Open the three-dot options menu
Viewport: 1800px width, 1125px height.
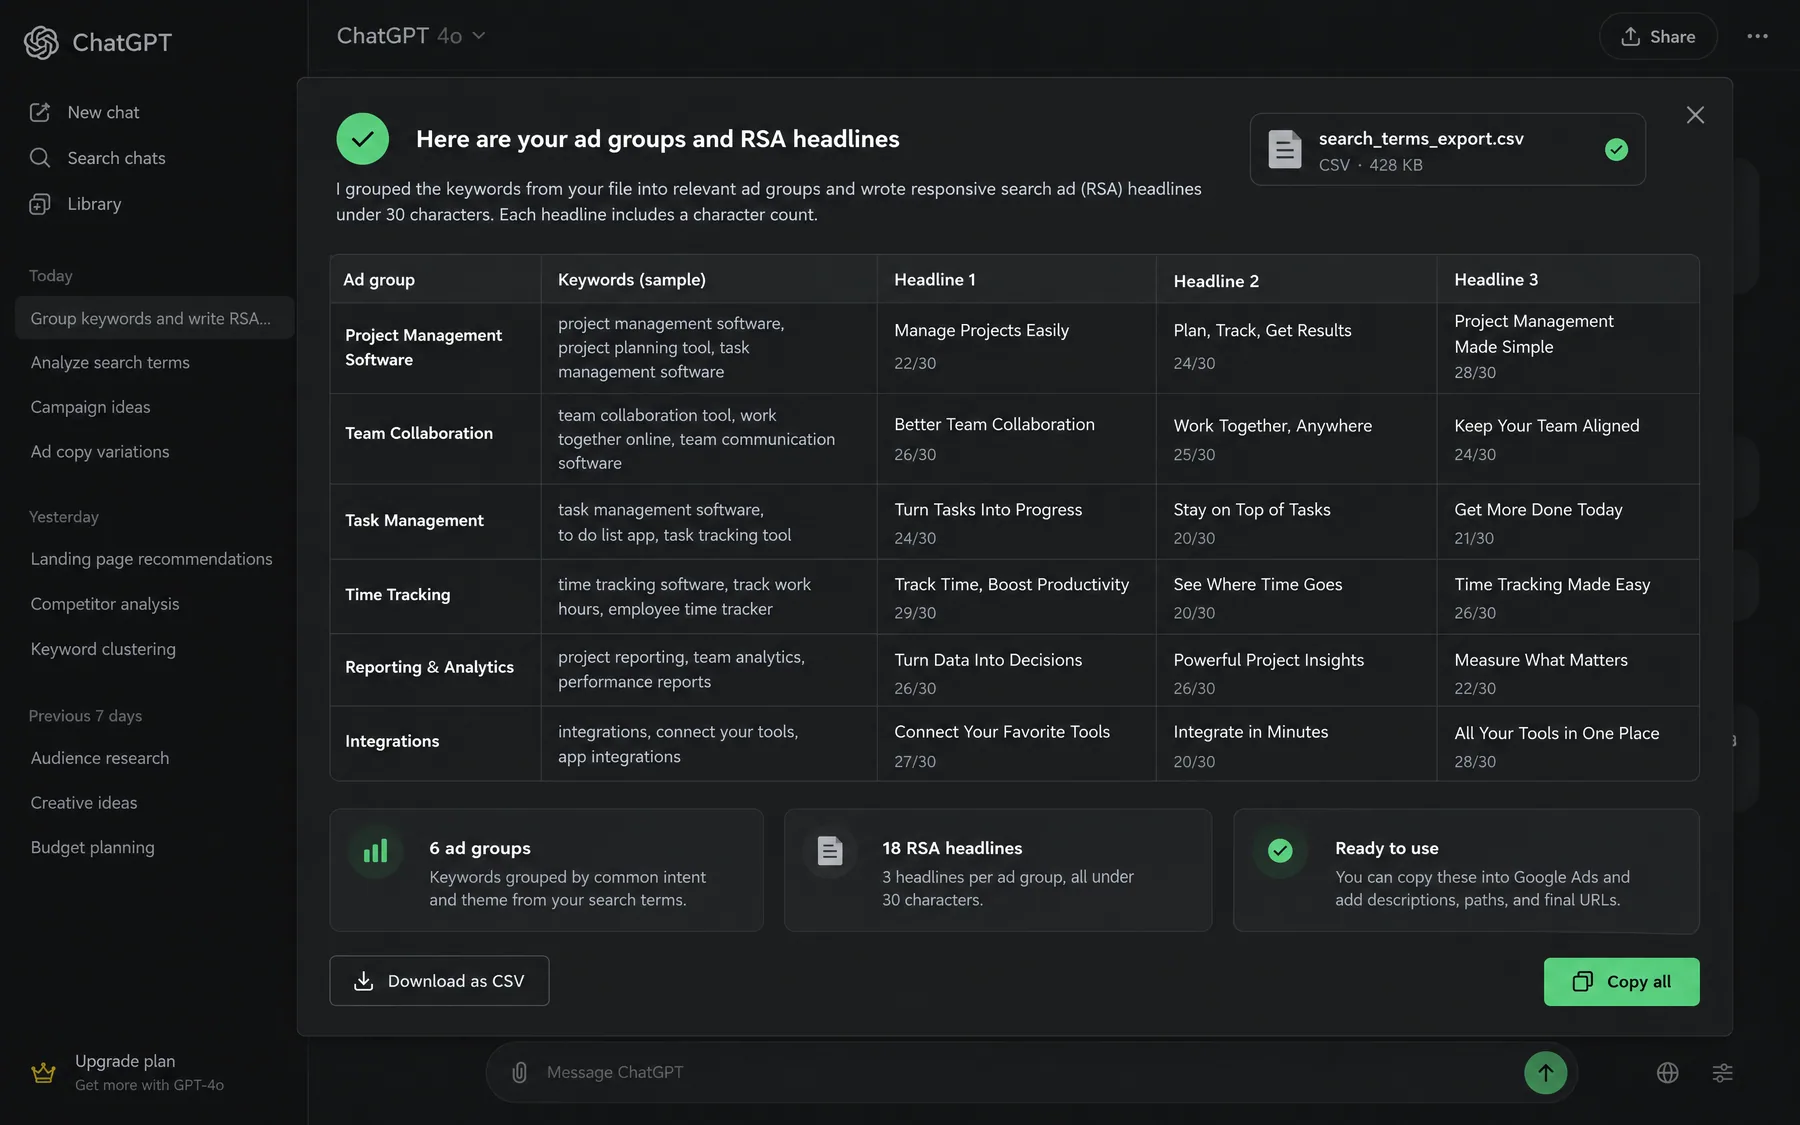click(x=1757, y=36)
